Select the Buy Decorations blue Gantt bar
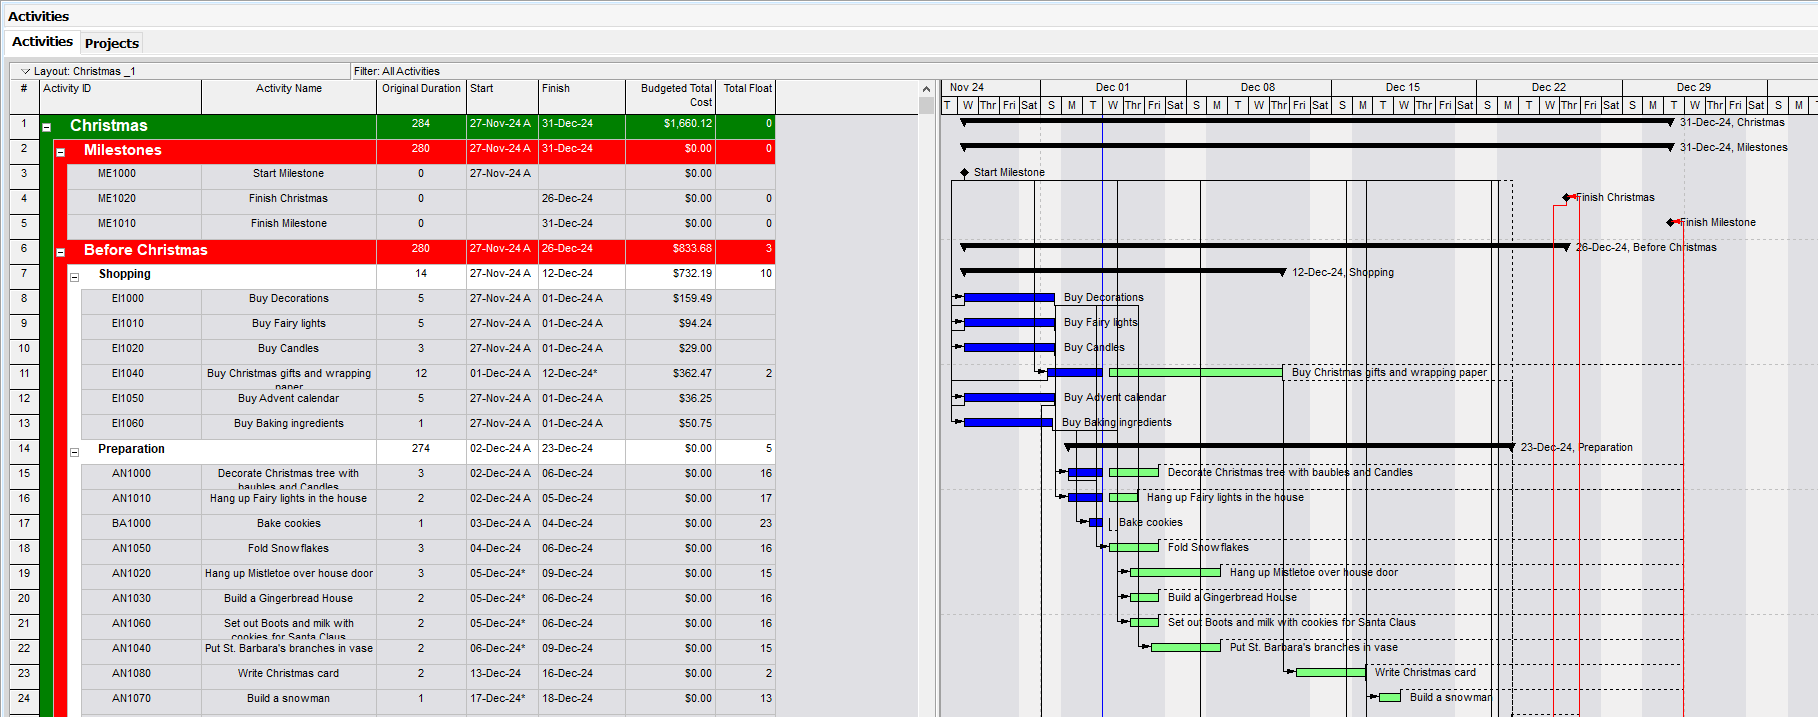Screen dimensions: 1818x717 1008,298
